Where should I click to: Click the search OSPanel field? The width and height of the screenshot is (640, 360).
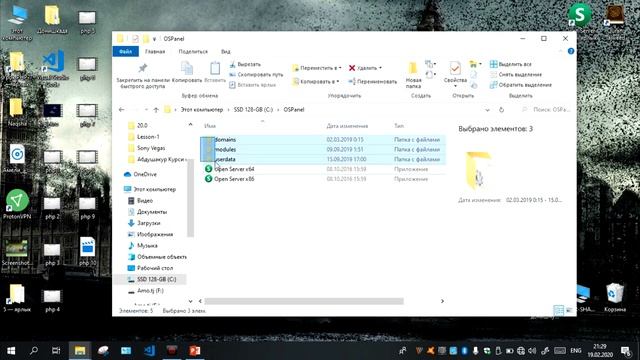[546, 110]
